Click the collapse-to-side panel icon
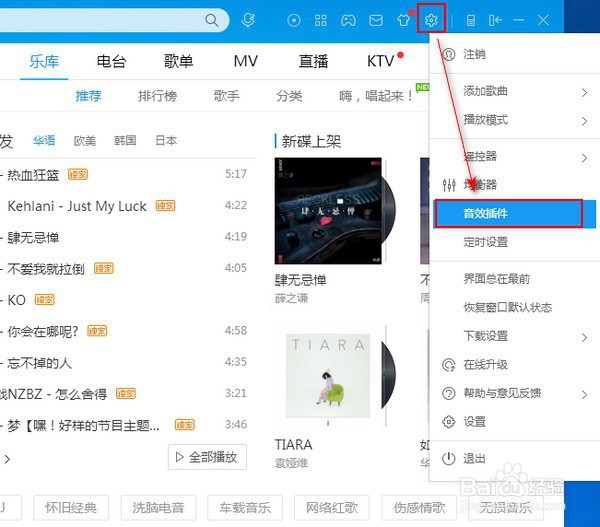Screen dimensions: 600x527 pos(495,20)
